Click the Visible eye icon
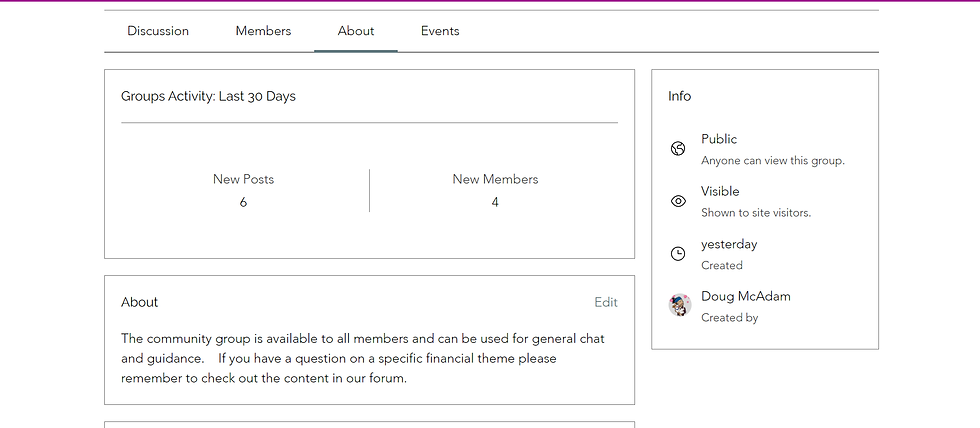The height and width of the screenshot is (428, 980). 678,201
